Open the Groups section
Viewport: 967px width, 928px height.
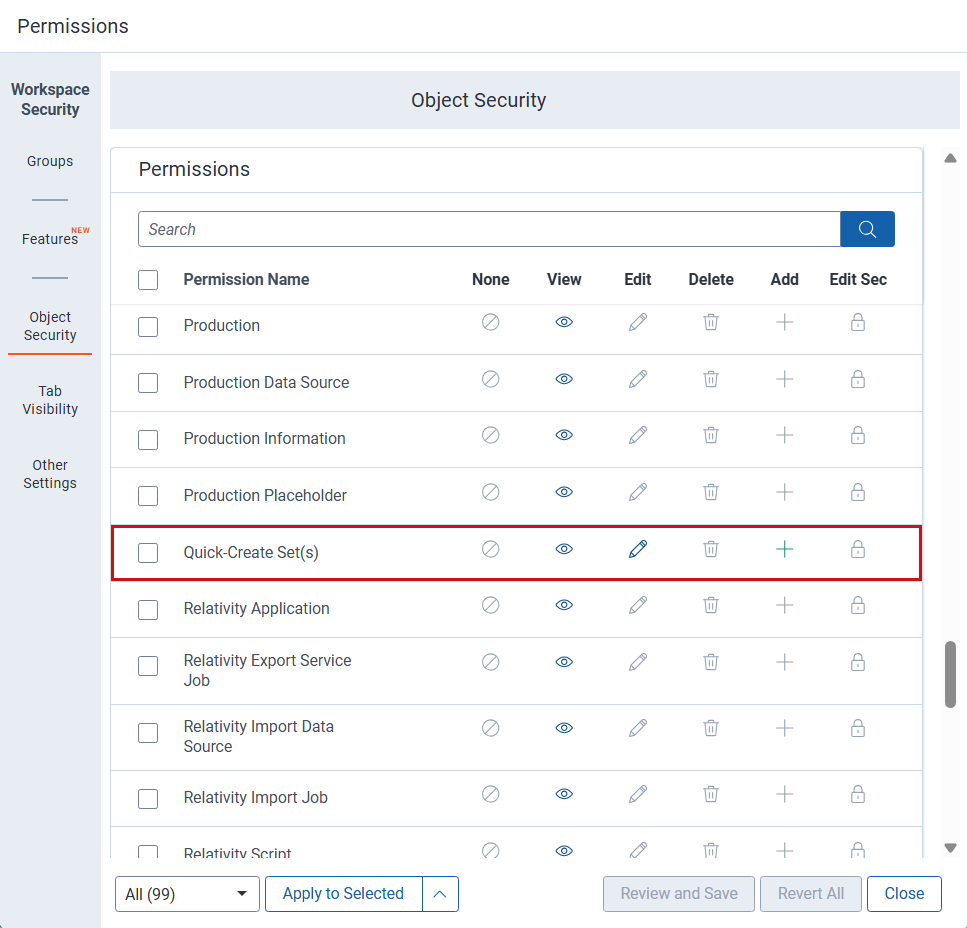[x=49, y=161]
